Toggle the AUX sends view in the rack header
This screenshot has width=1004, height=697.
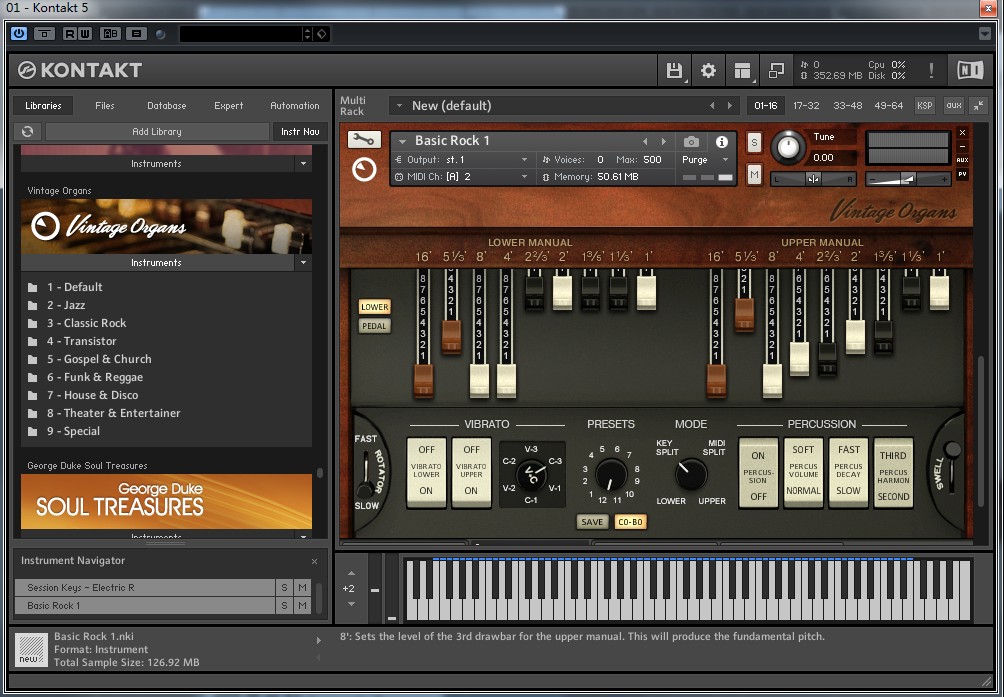tap(954, 106)
